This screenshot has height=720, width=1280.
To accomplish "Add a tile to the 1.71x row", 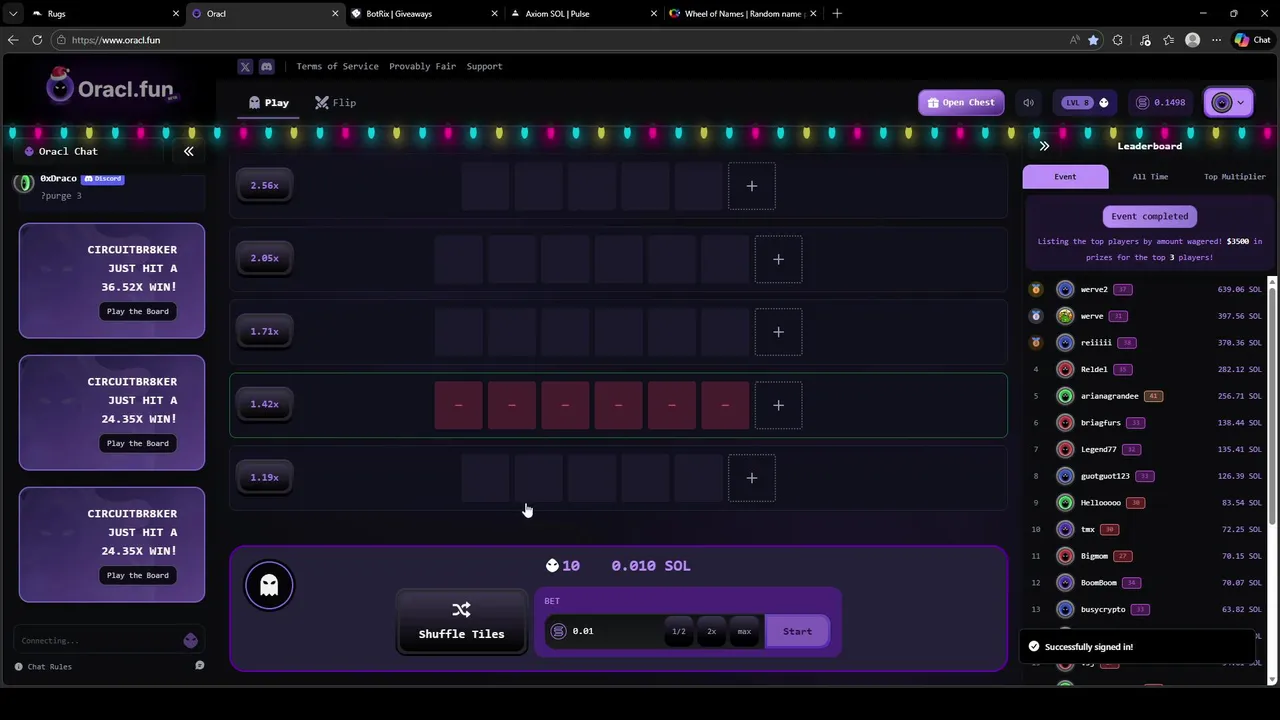I will (778, 332).
